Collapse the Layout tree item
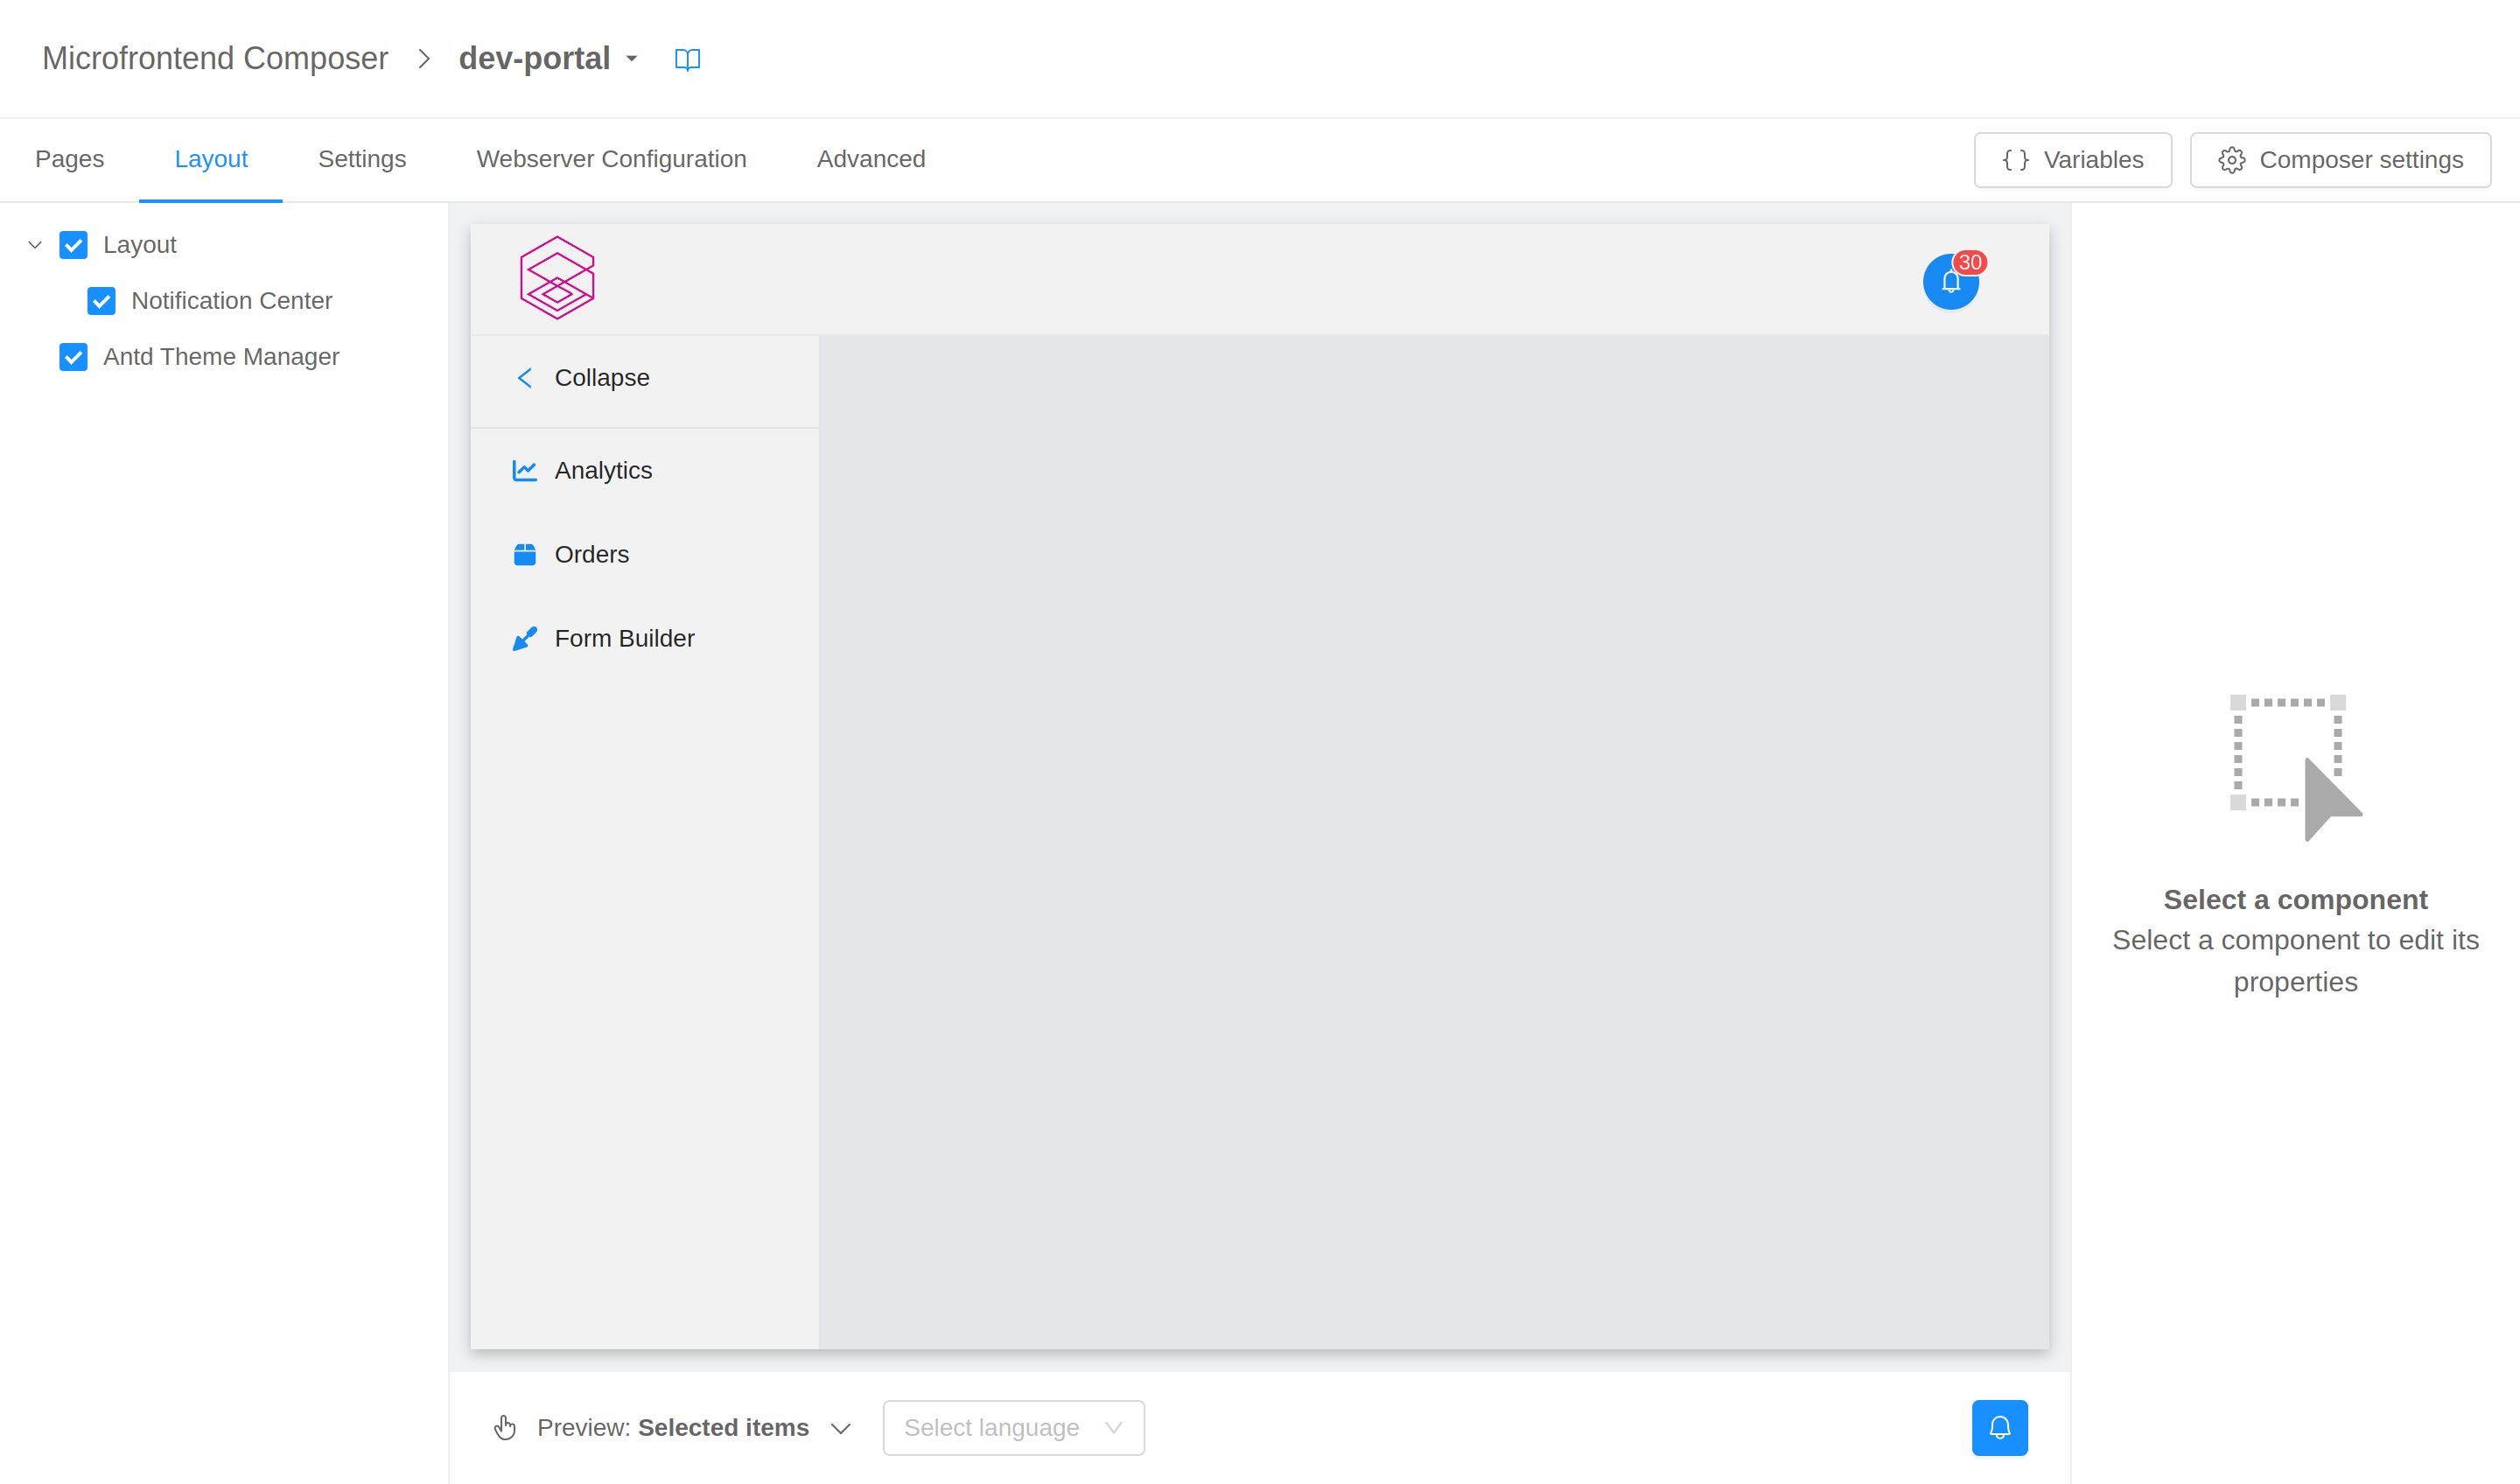Viewport: 2520px width, 1484px height. click(34, 244)
